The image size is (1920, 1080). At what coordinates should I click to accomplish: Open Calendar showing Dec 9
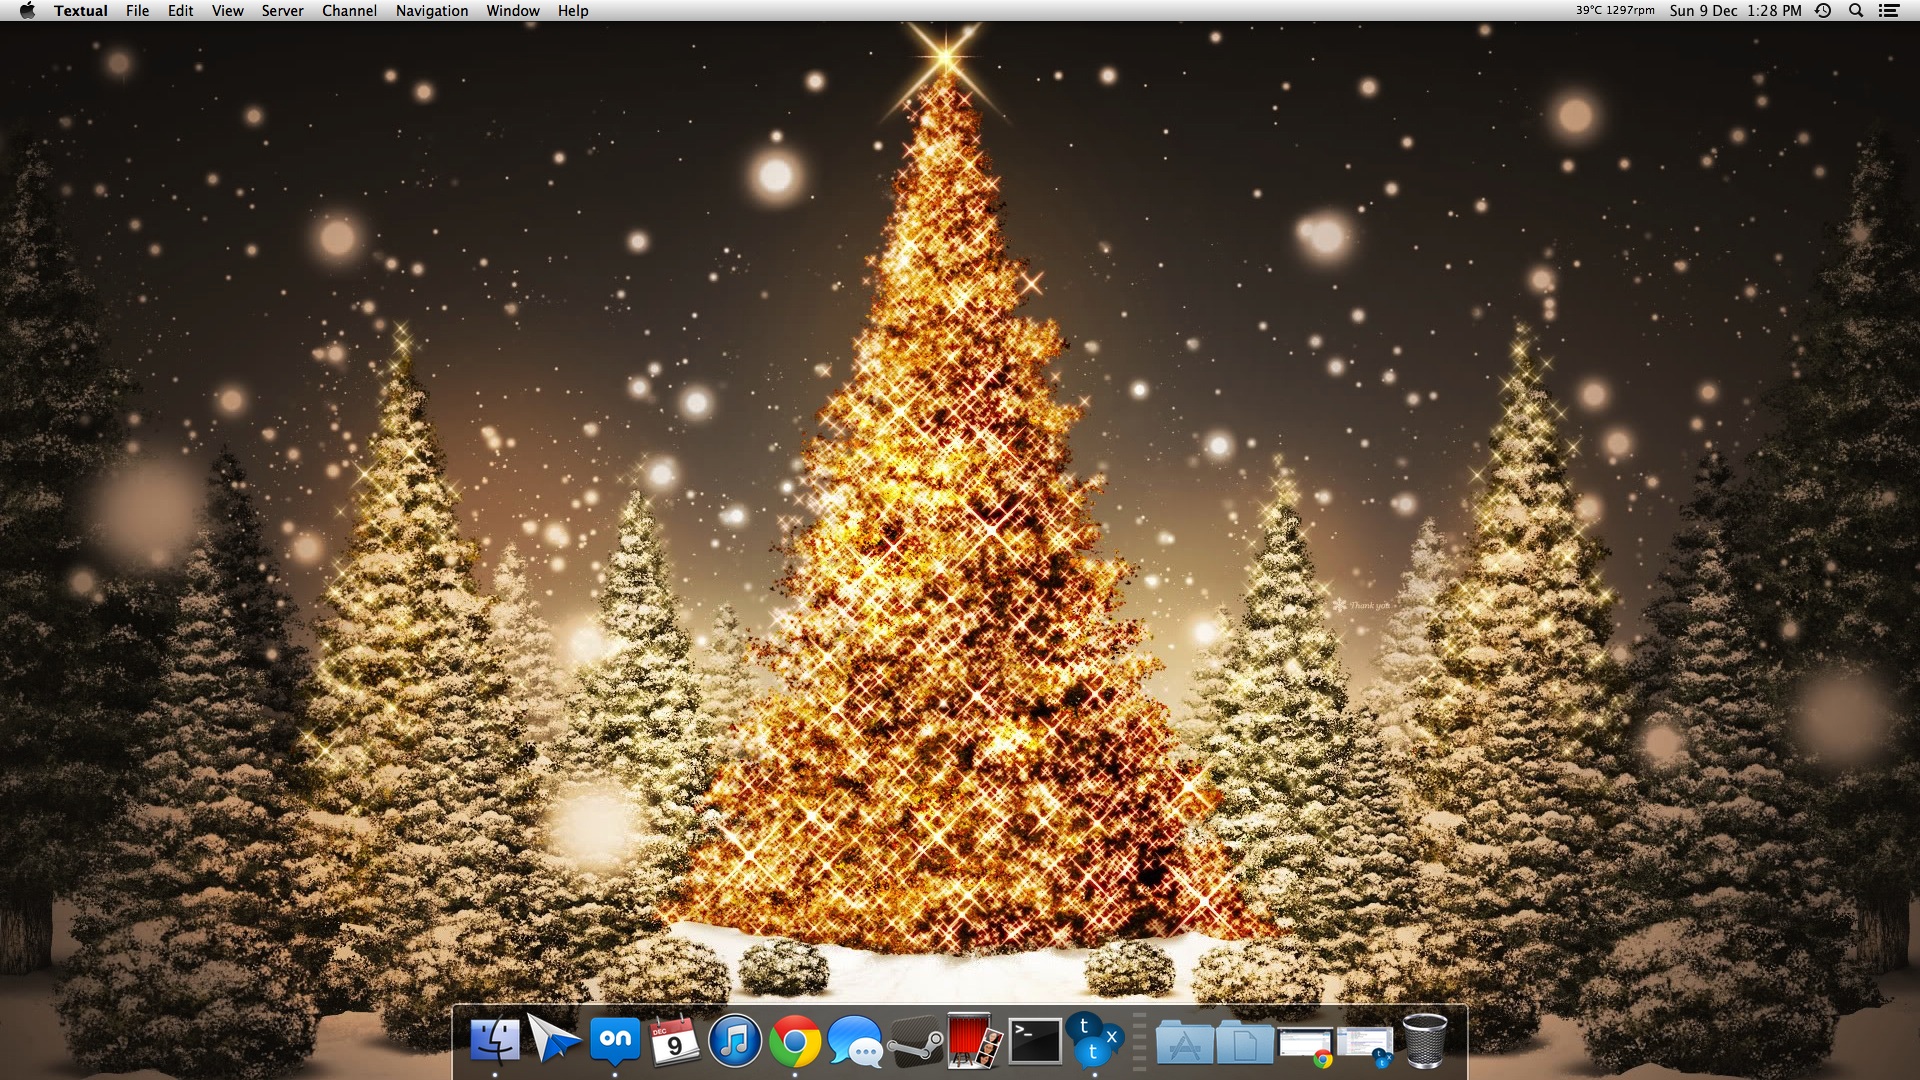[674, 1041]
